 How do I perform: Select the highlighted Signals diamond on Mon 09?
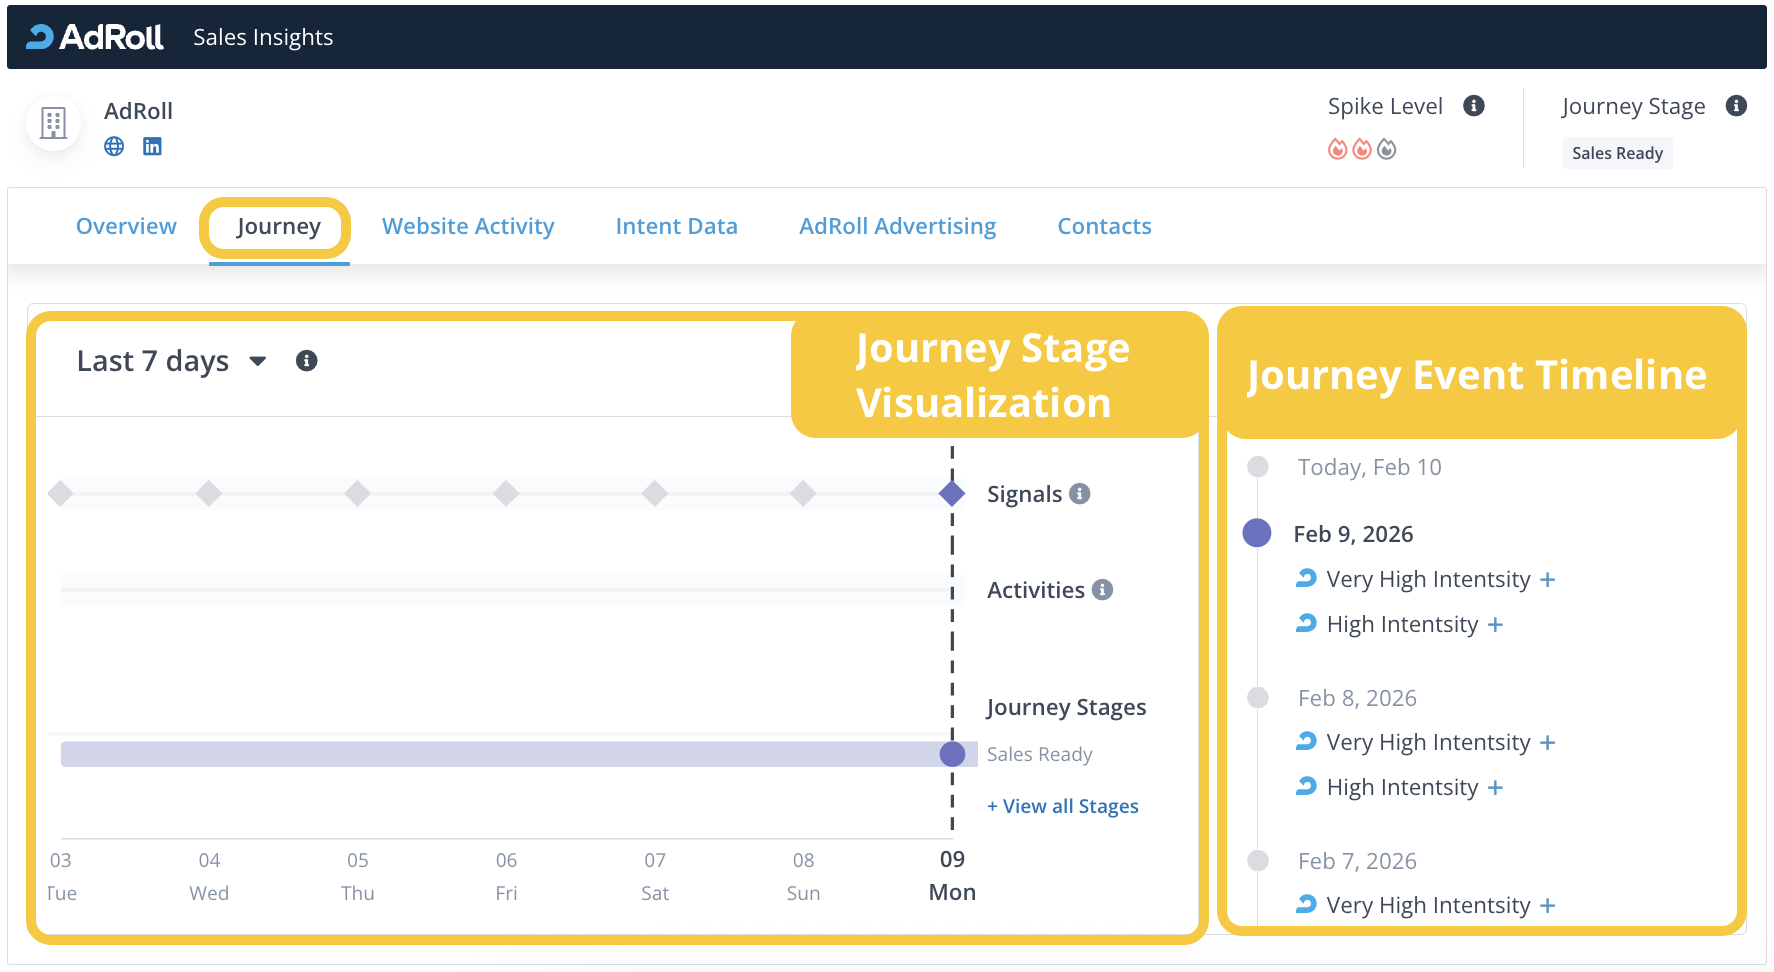click(952, 493)
